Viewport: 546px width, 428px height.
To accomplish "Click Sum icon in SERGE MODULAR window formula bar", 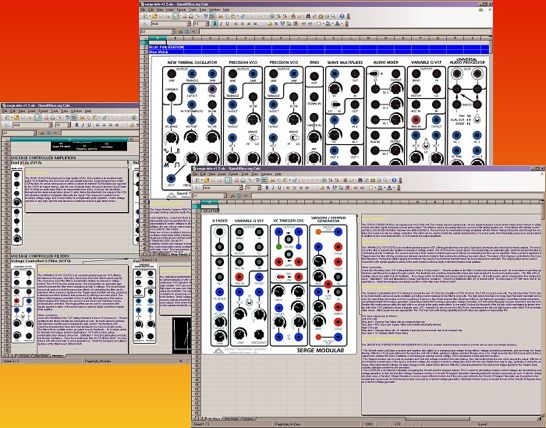I will (238, 196).
